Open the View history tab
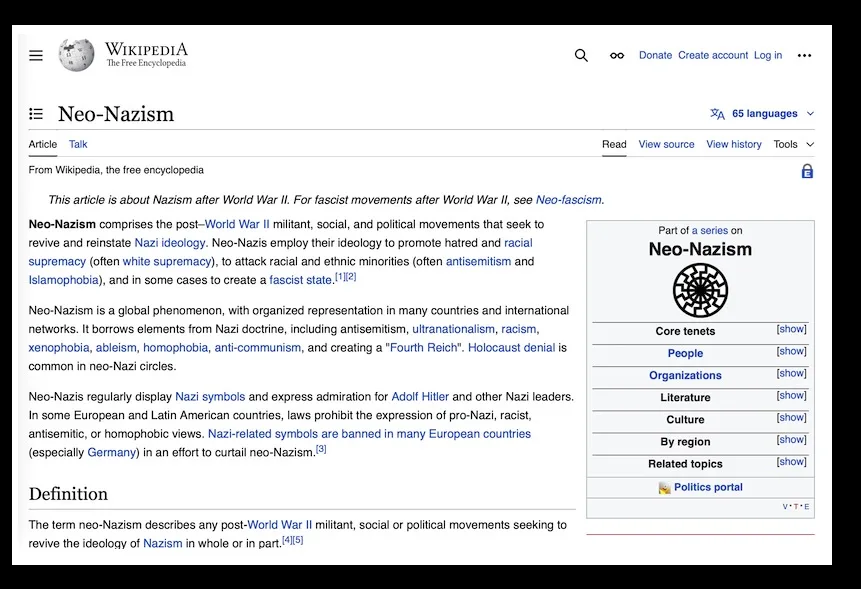This screenshot has width=861, height=589. tap(734, 144)
